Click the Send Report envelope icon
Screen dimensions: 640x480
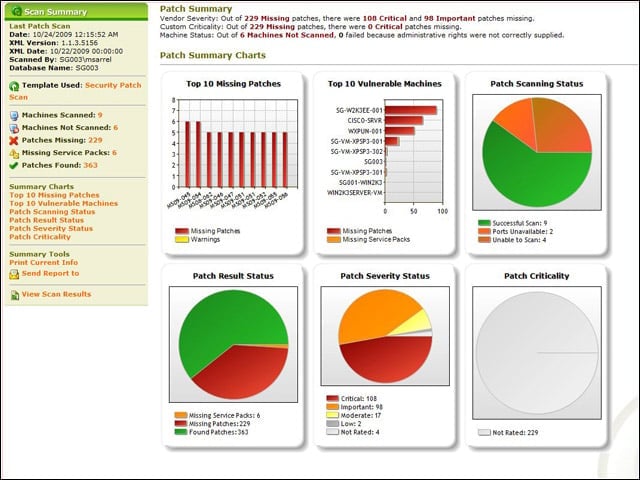point(14,274)
